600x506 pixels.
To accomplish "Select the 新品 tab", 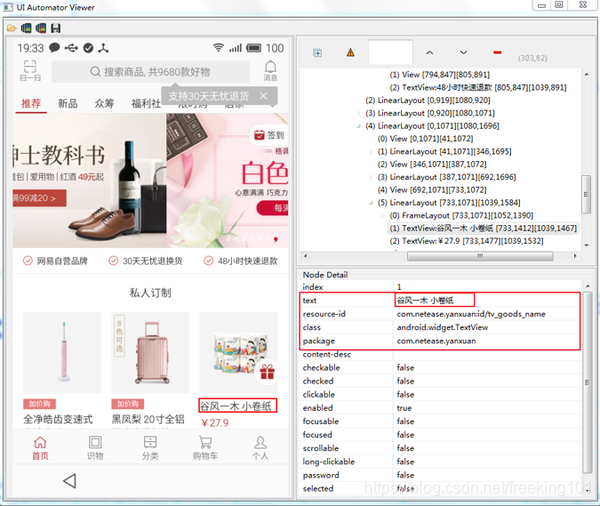I will pyautogui.click(x=68, y=103).
